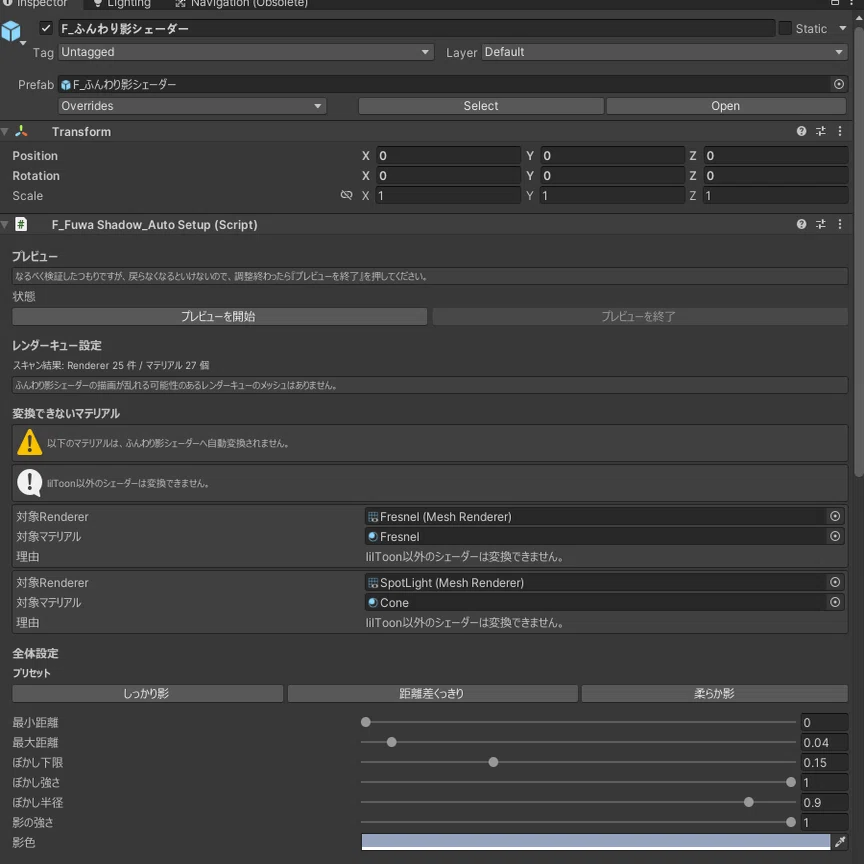Open the prefab Overrides dropdown

click(192, 106)
